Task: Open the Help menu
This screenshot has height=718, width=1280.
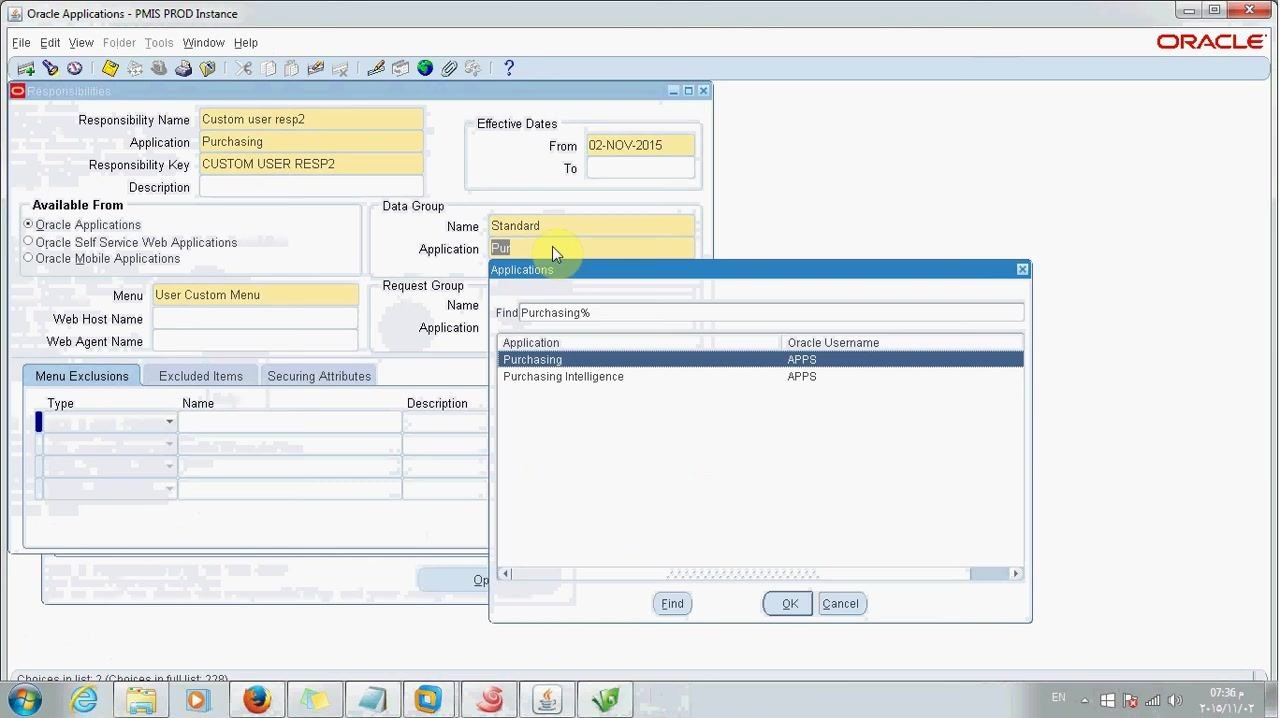Action: coord(246,43)
